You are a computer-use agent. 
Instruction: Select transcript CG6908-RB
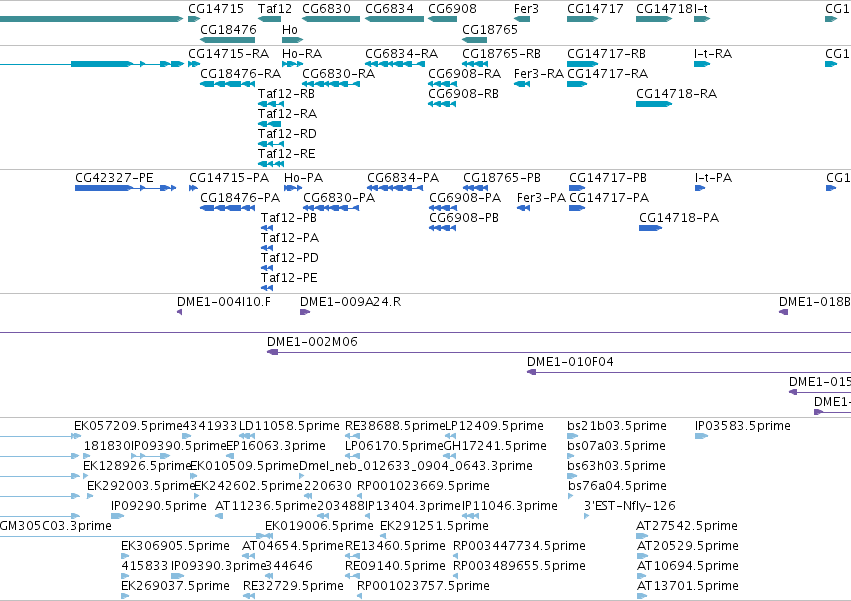[x=463, y=94]
